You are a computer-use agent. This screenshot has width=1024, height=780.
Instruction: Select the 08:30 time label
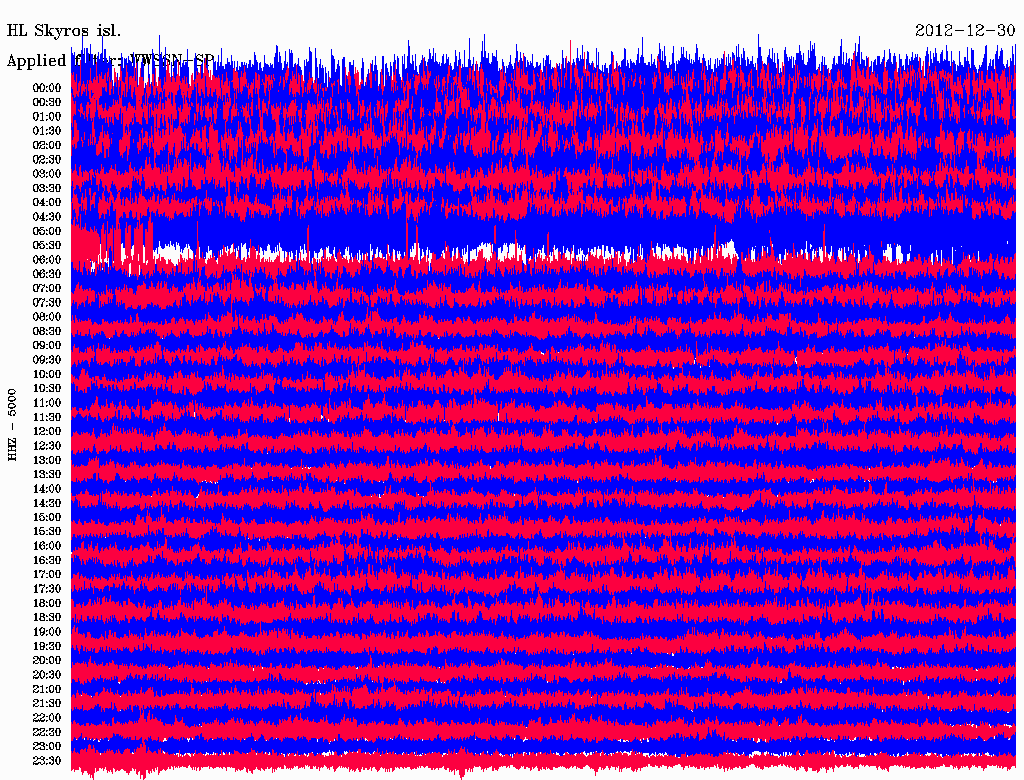pyautogui.click(x=47, y=331)
